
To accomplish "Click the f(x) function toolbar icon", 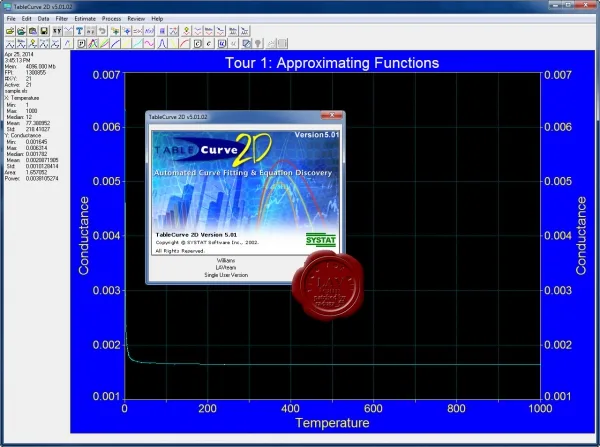I will 149,31.
